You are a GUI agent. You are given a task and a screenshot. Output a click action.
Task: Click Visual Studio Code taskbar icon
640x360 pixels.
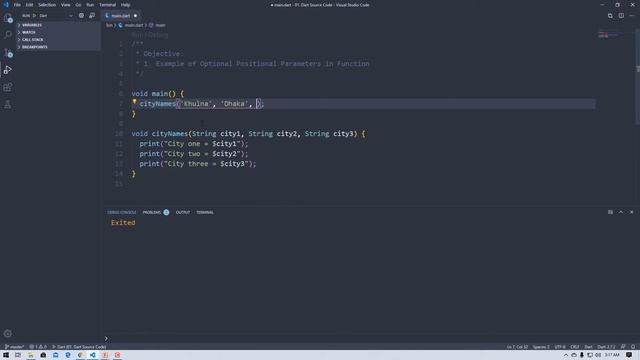tap(93, 355)
